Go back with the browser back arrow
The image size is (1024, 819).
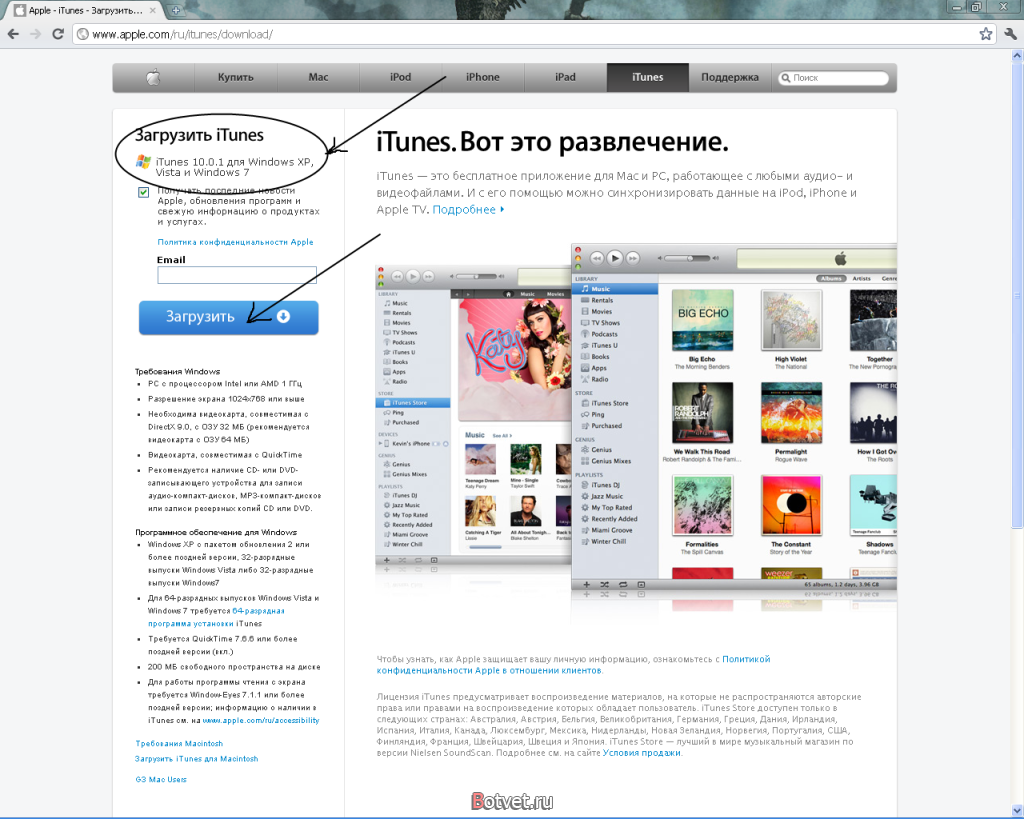[x=13, y=34]
